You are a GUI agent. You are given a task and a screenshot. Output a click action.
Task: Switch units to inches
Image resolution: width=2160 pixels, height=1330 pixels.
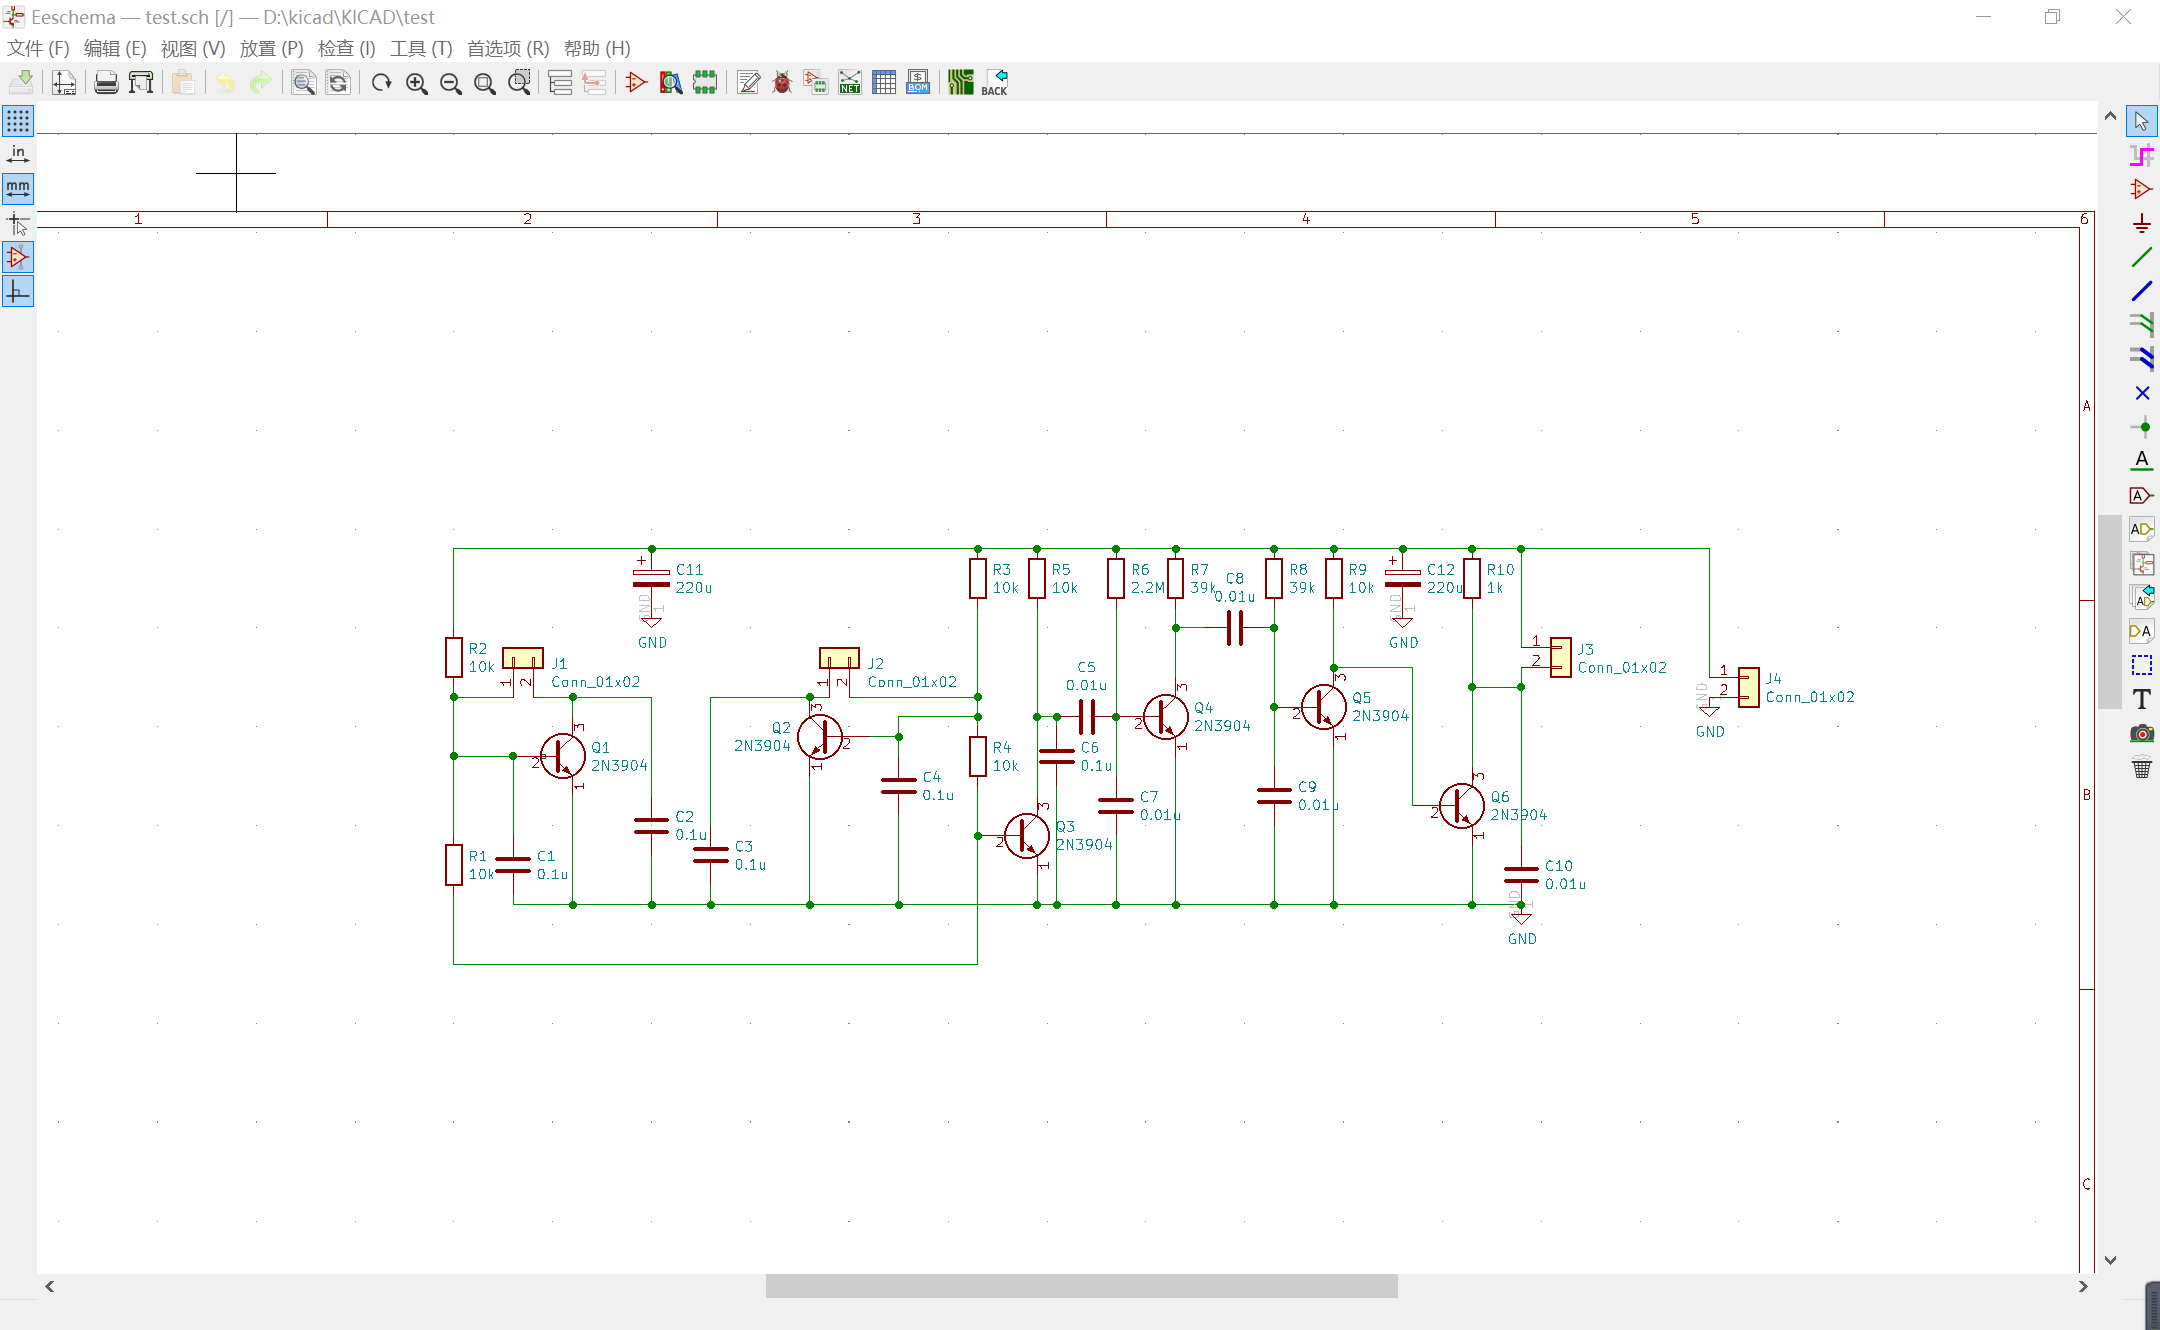(18, 155)
